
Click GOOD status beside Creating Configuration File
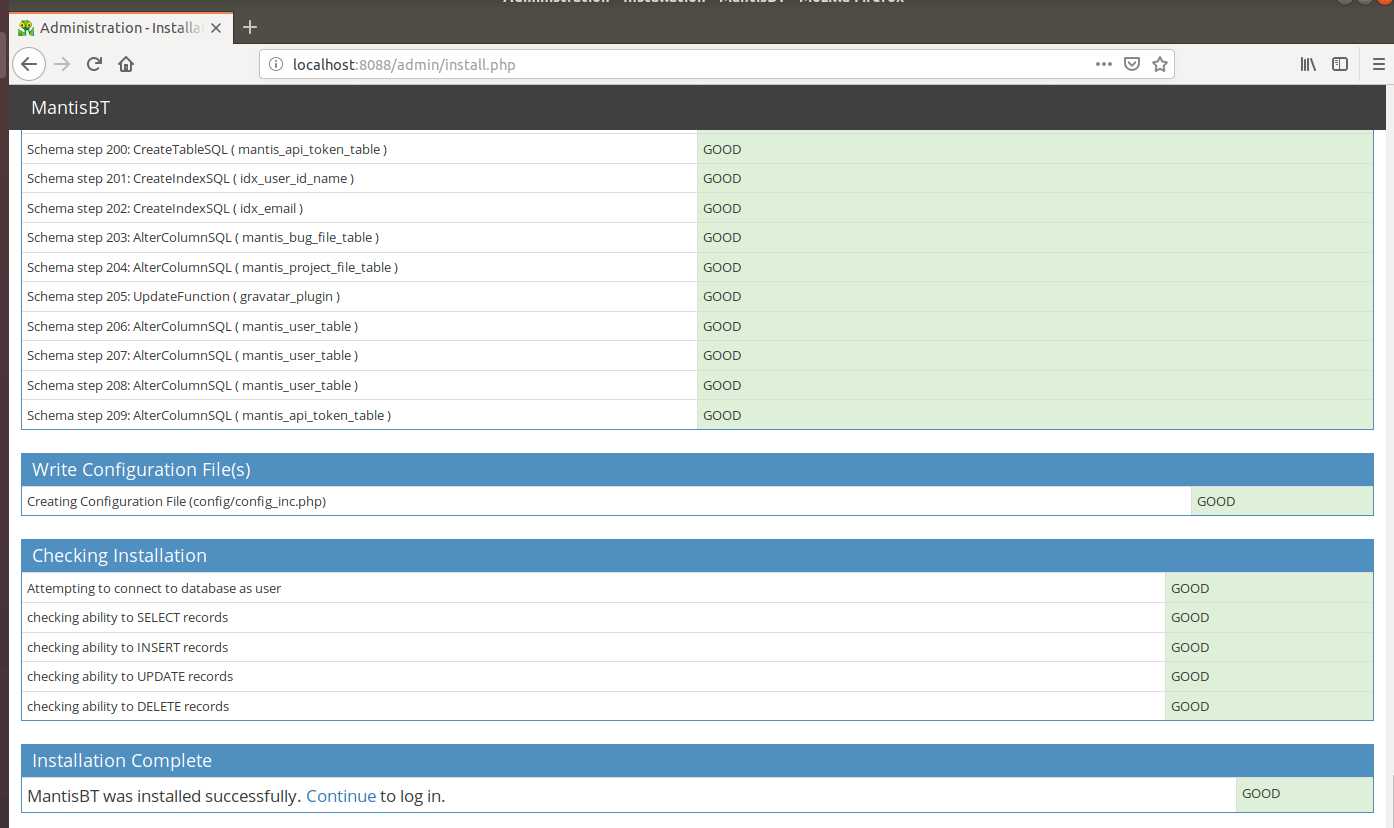(1216, 501)
